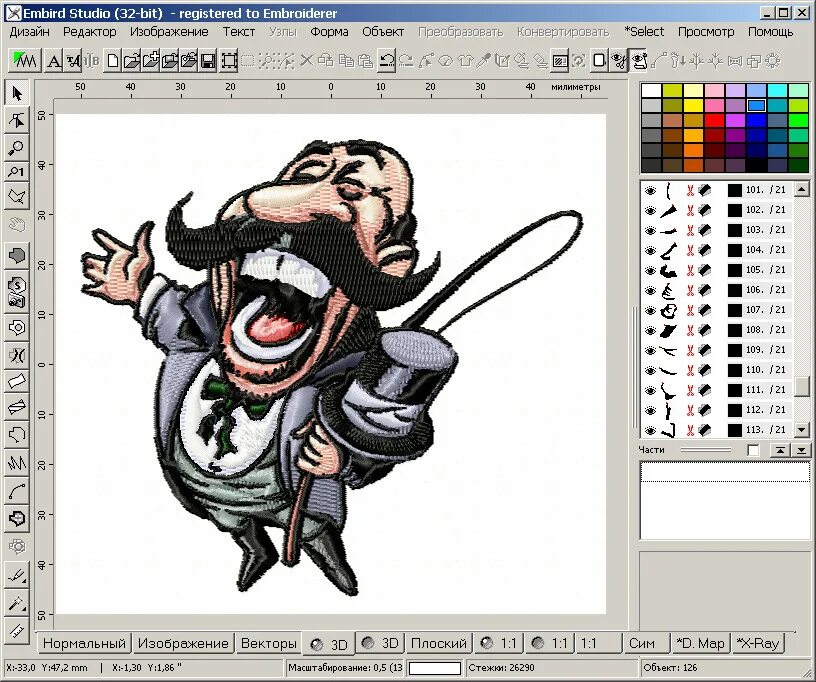The width and height of the screenshot is (816, 682).
Task: Click the eye with scissors icon in toolbar
Action: point(619,61)
